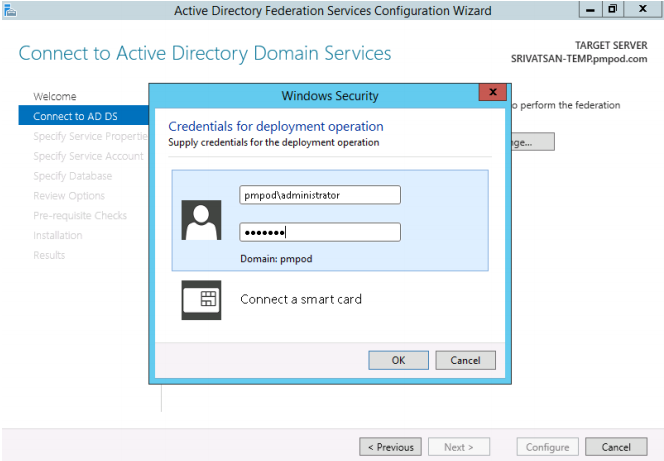Viewport: 664px width, 461px height.
Task: Click the partially hidden Change button
Action: [533, 142]
